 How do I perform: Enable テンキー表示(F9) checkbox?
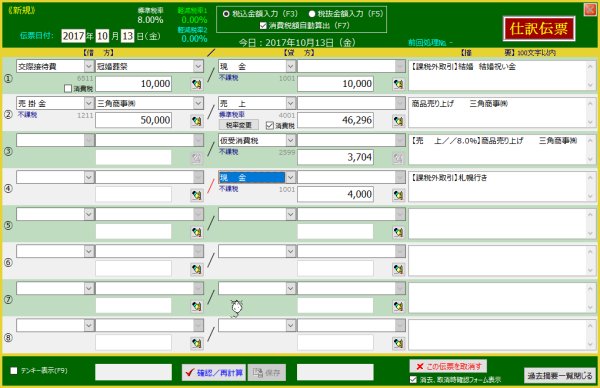pyautogui.click(x=14, y=370)
